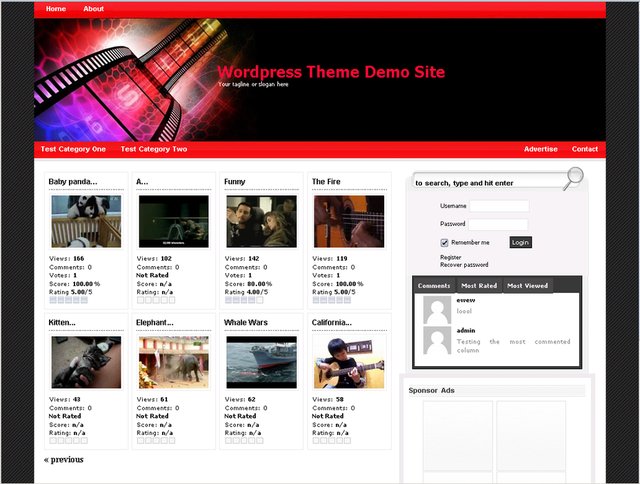Click The Fire video title

click(326, 182)
